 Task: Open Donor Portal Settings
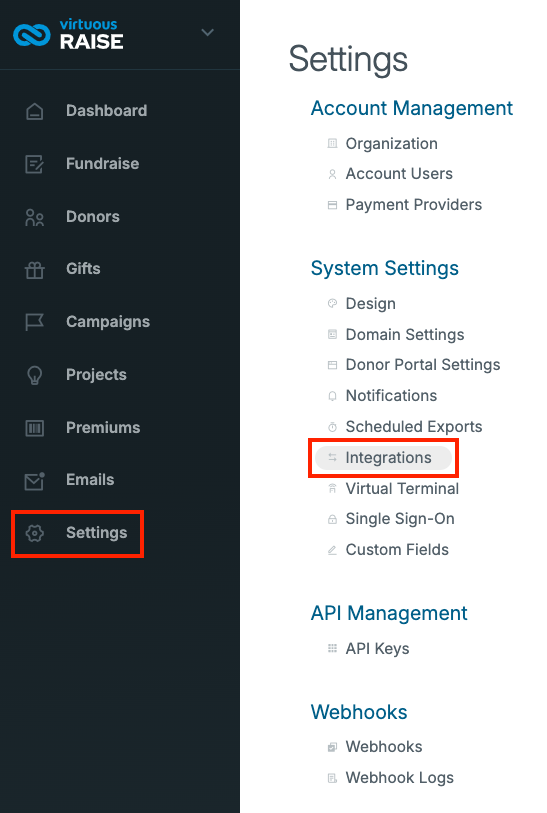click(x=423, y=365)
